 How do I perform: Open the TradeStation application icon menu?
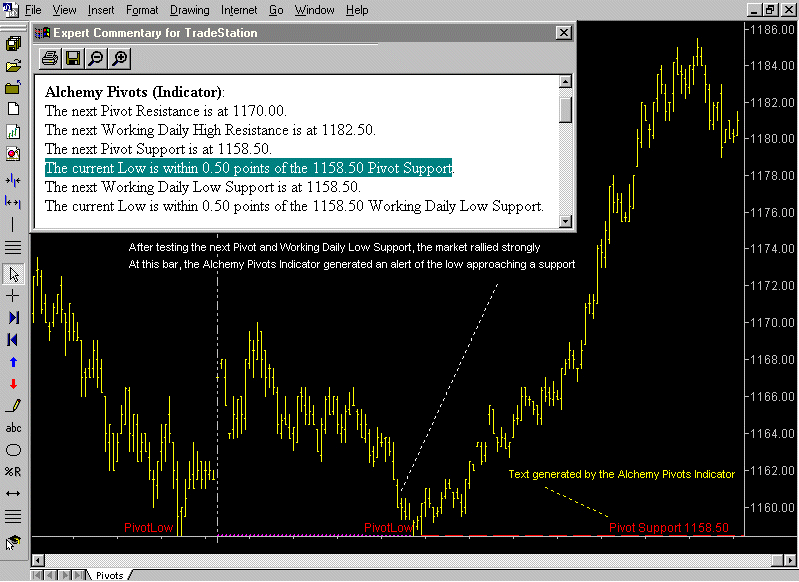pyautogui.click(x=10, y=9)
